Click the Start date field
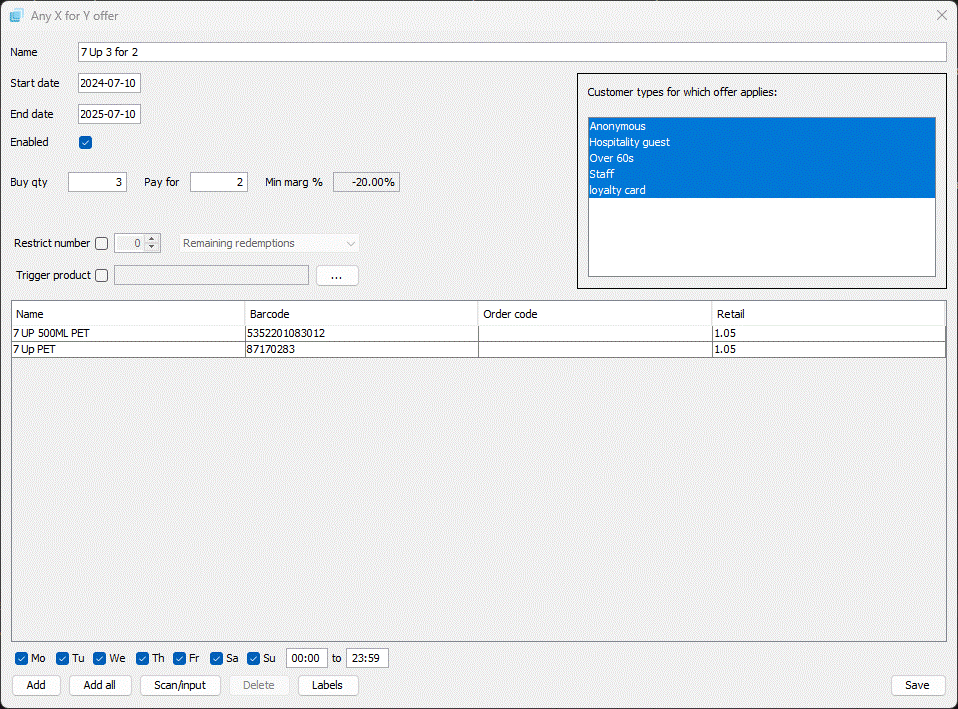The image size is (958, 709). click(x=109, y=83)
